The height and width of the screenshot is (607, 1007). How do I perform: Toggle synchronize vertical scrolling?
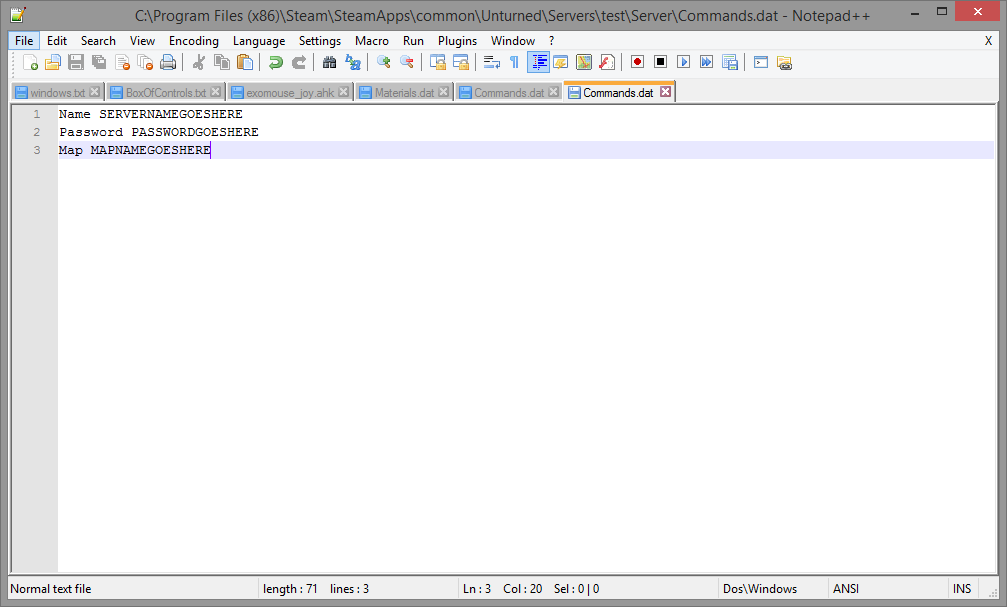point(437,62)
